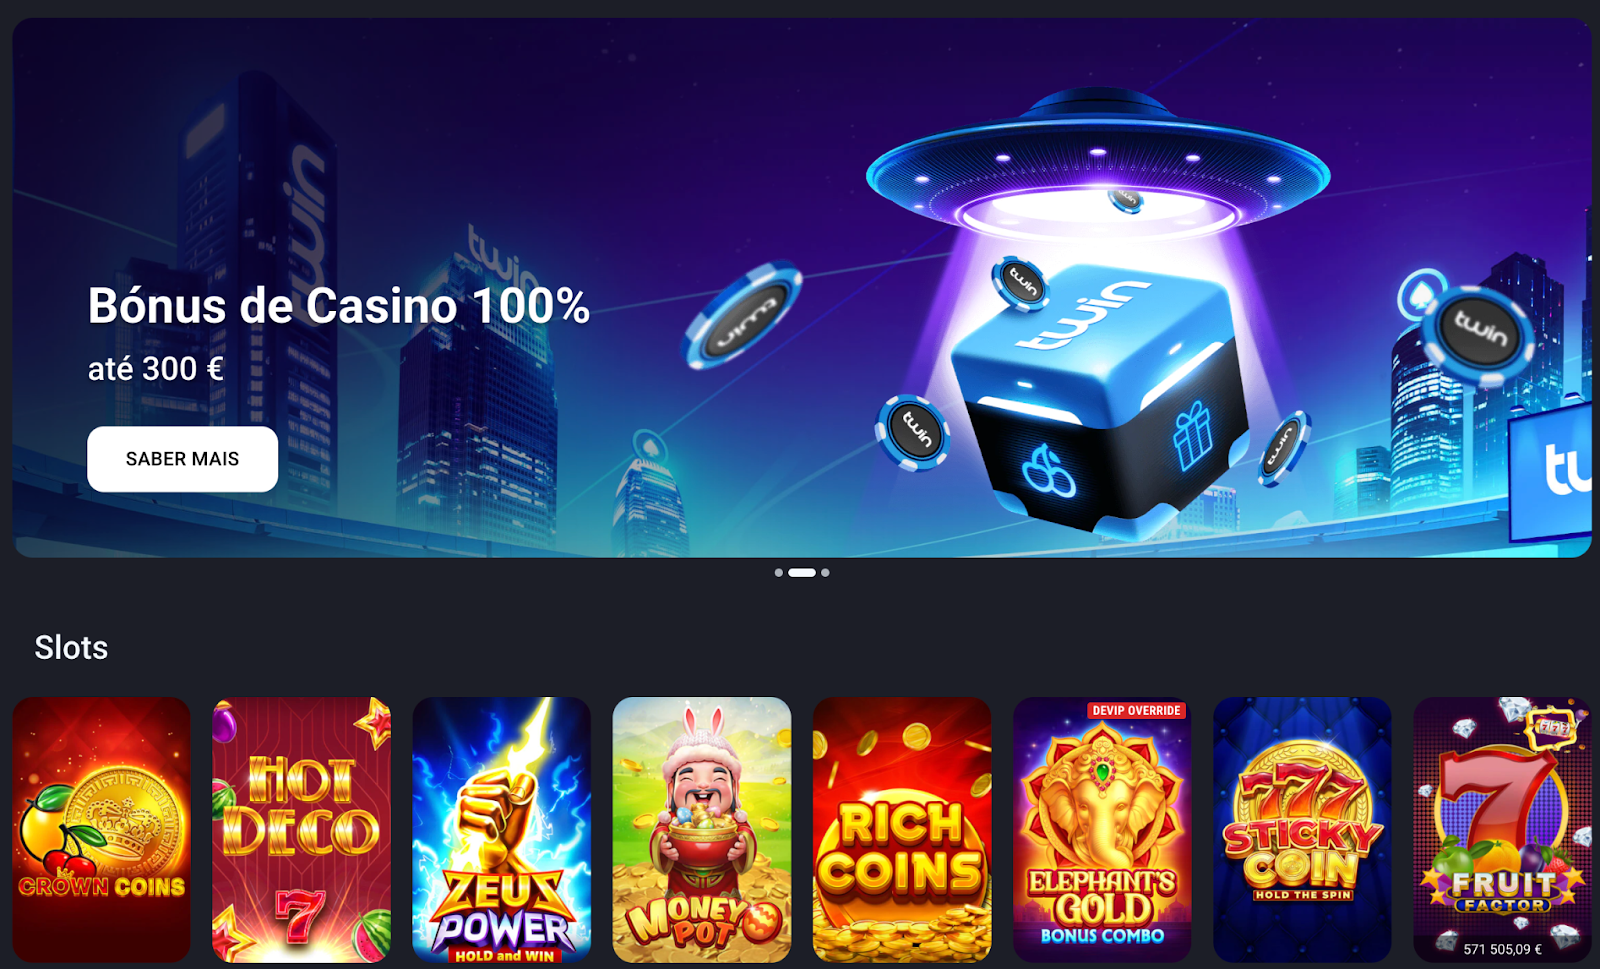Click the 571 505,09 € jackpot amount
The width and height of the screenshot is (1600, 969).
pyautogui.click(x=1502, y=949)
